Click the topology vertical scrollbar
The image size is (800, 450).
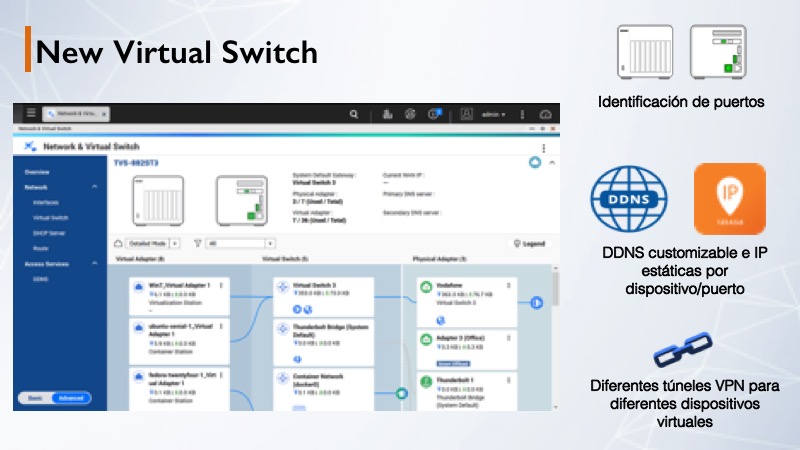tap(555, 288)
